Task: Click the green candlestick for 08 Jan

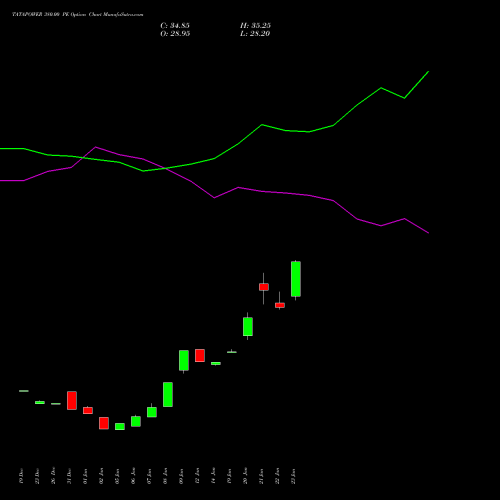Action: click(168, 394)
